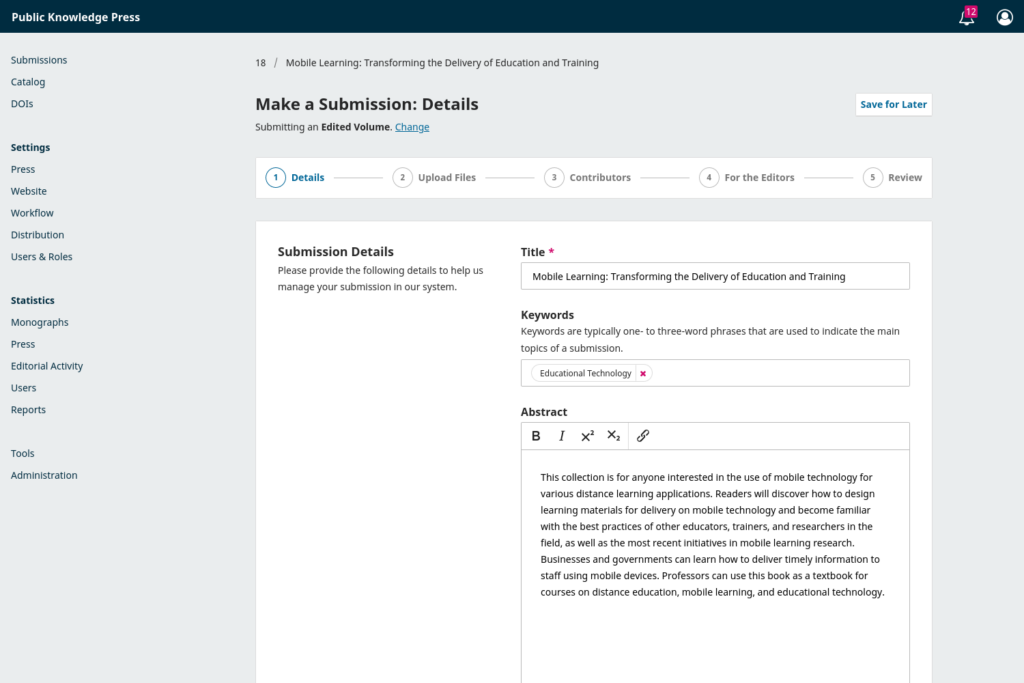The width and height of the screenshot is (1024, 683).
Task: Open the Reports statistics page
Action: pyautogui.click(x=28, y=410)
